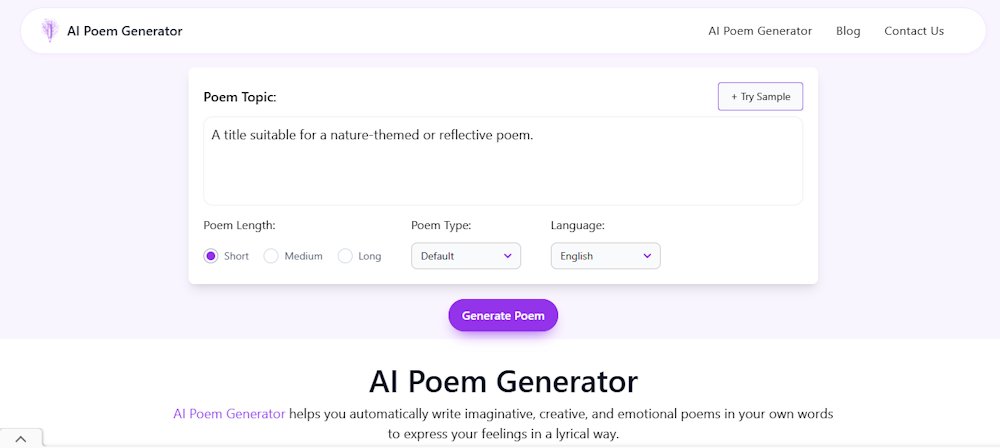
Task: Click the Generate Poem button
Action: [503, 315]
